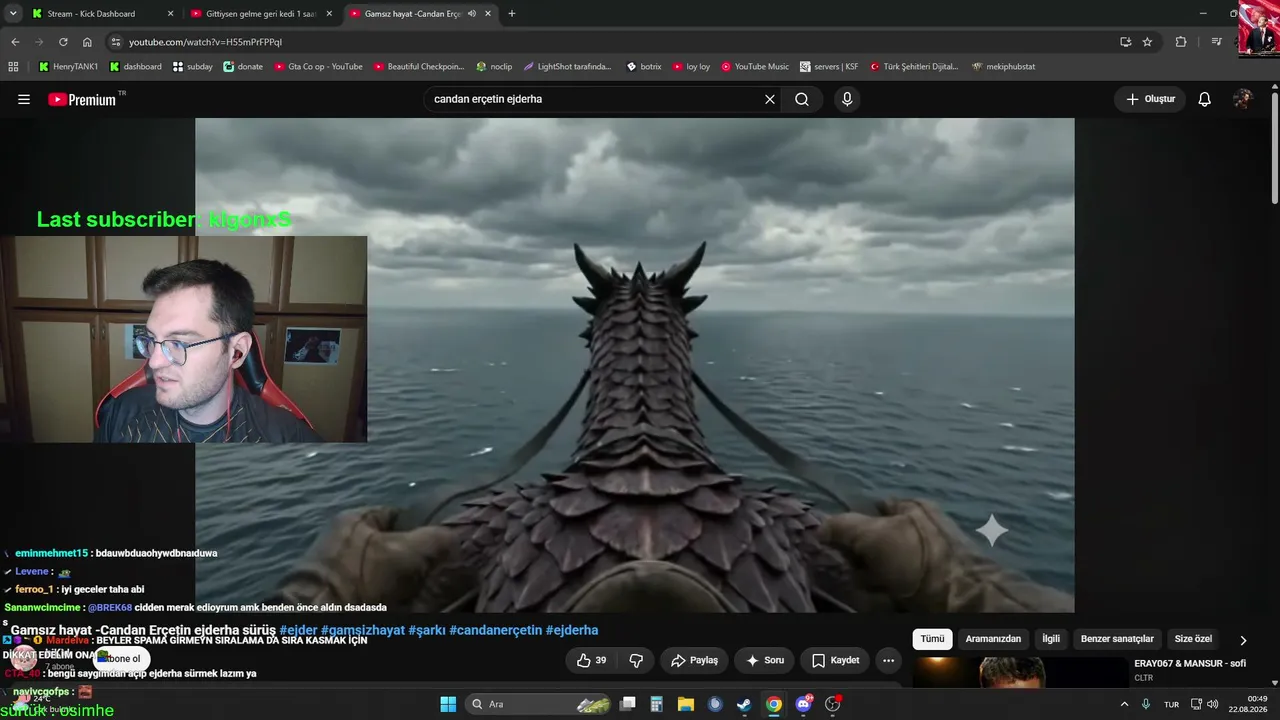Close the Stream - Kick Dashboard tab
Viewport: 1280px width, 720px height.
170,14
